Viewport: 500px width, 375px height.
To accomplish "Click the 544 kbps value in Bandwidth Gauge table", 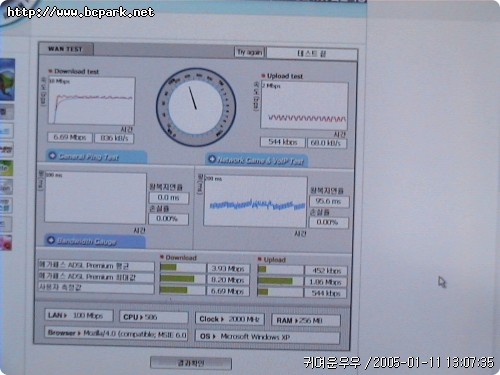I will pos(326,293).
